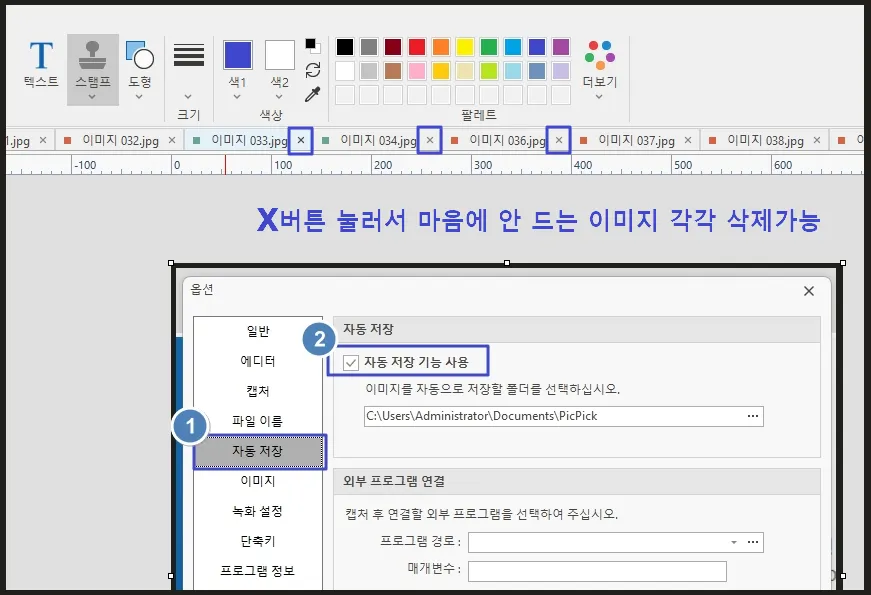
Task: Expand the 색1 dropdown chevron
Action: point(237,97)
